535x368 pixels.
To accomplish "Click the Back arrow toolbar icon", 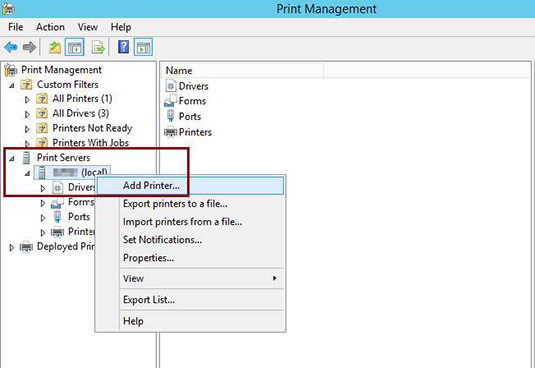I will coord(11,47).
